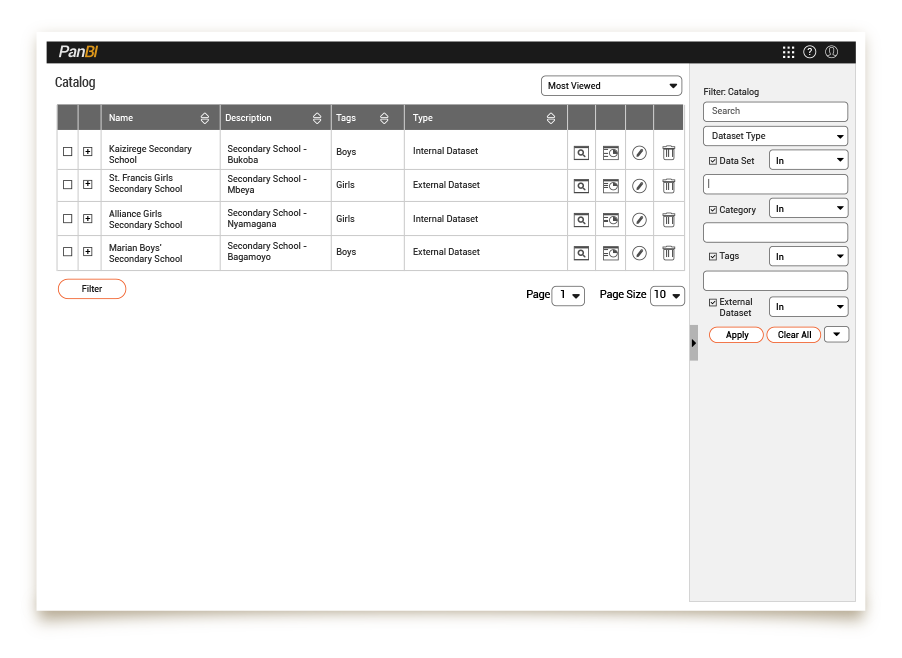This screenshot has width=902, height=658.
Task: Click the Secondary School - Bukoba description
Action: click(x=267, y=155)
